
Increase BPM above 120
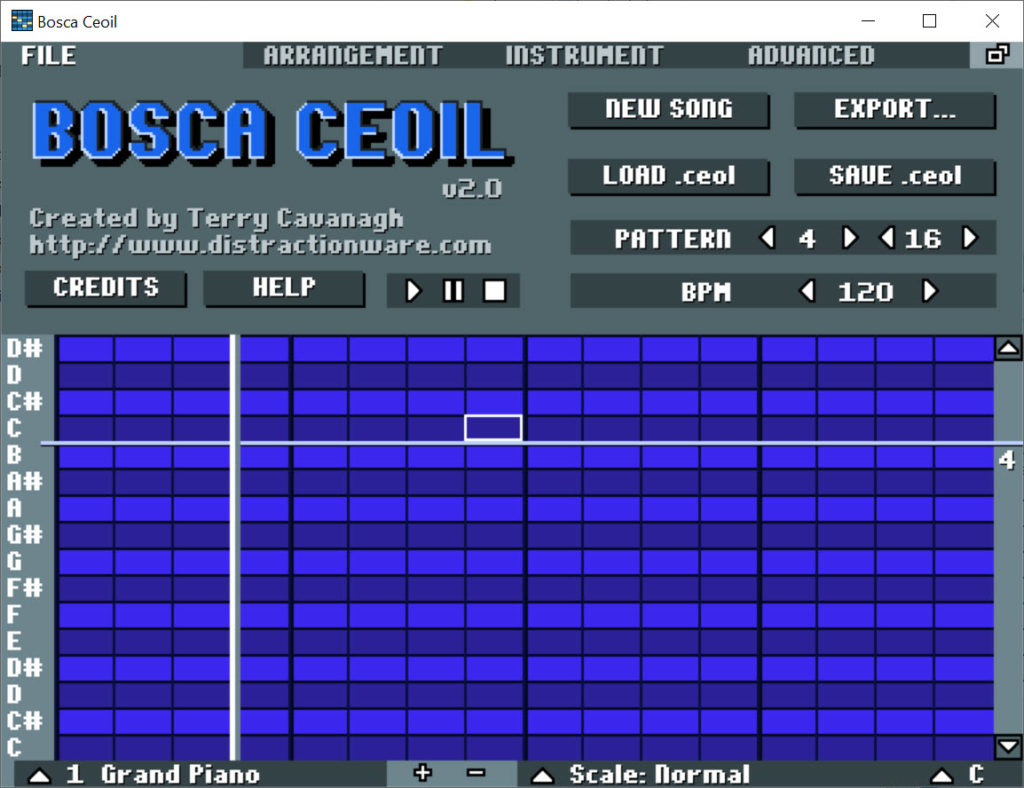pos(930,291)
